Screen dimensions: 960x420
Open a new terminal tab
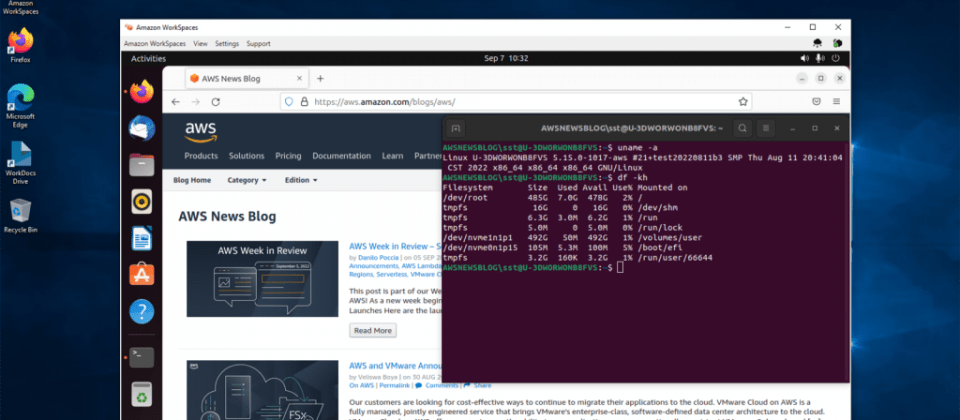point(454,129)
